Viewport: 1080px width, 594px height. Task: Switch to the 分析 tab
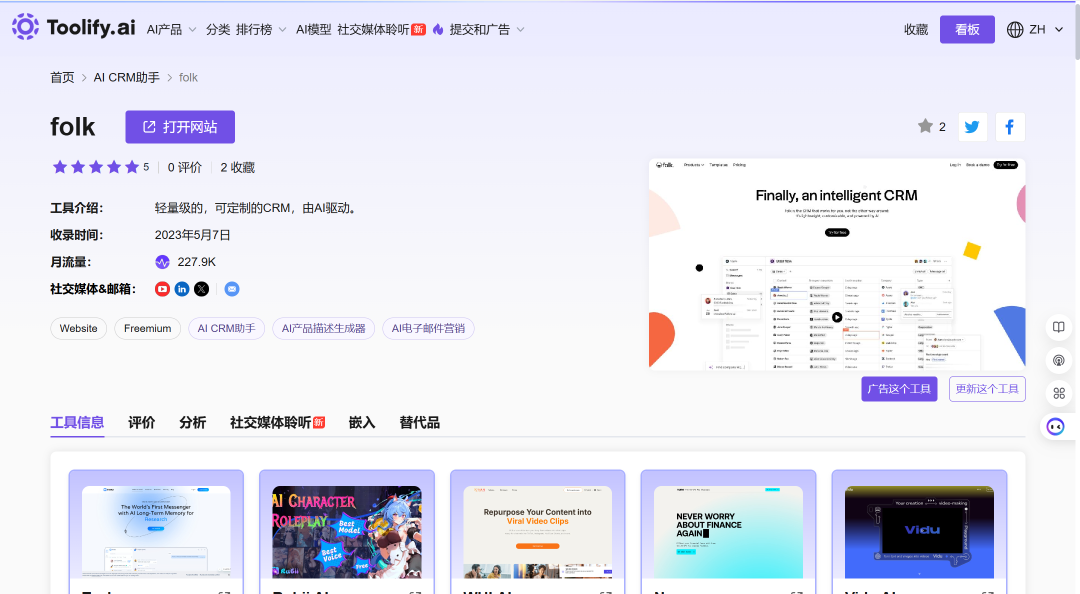192,422
